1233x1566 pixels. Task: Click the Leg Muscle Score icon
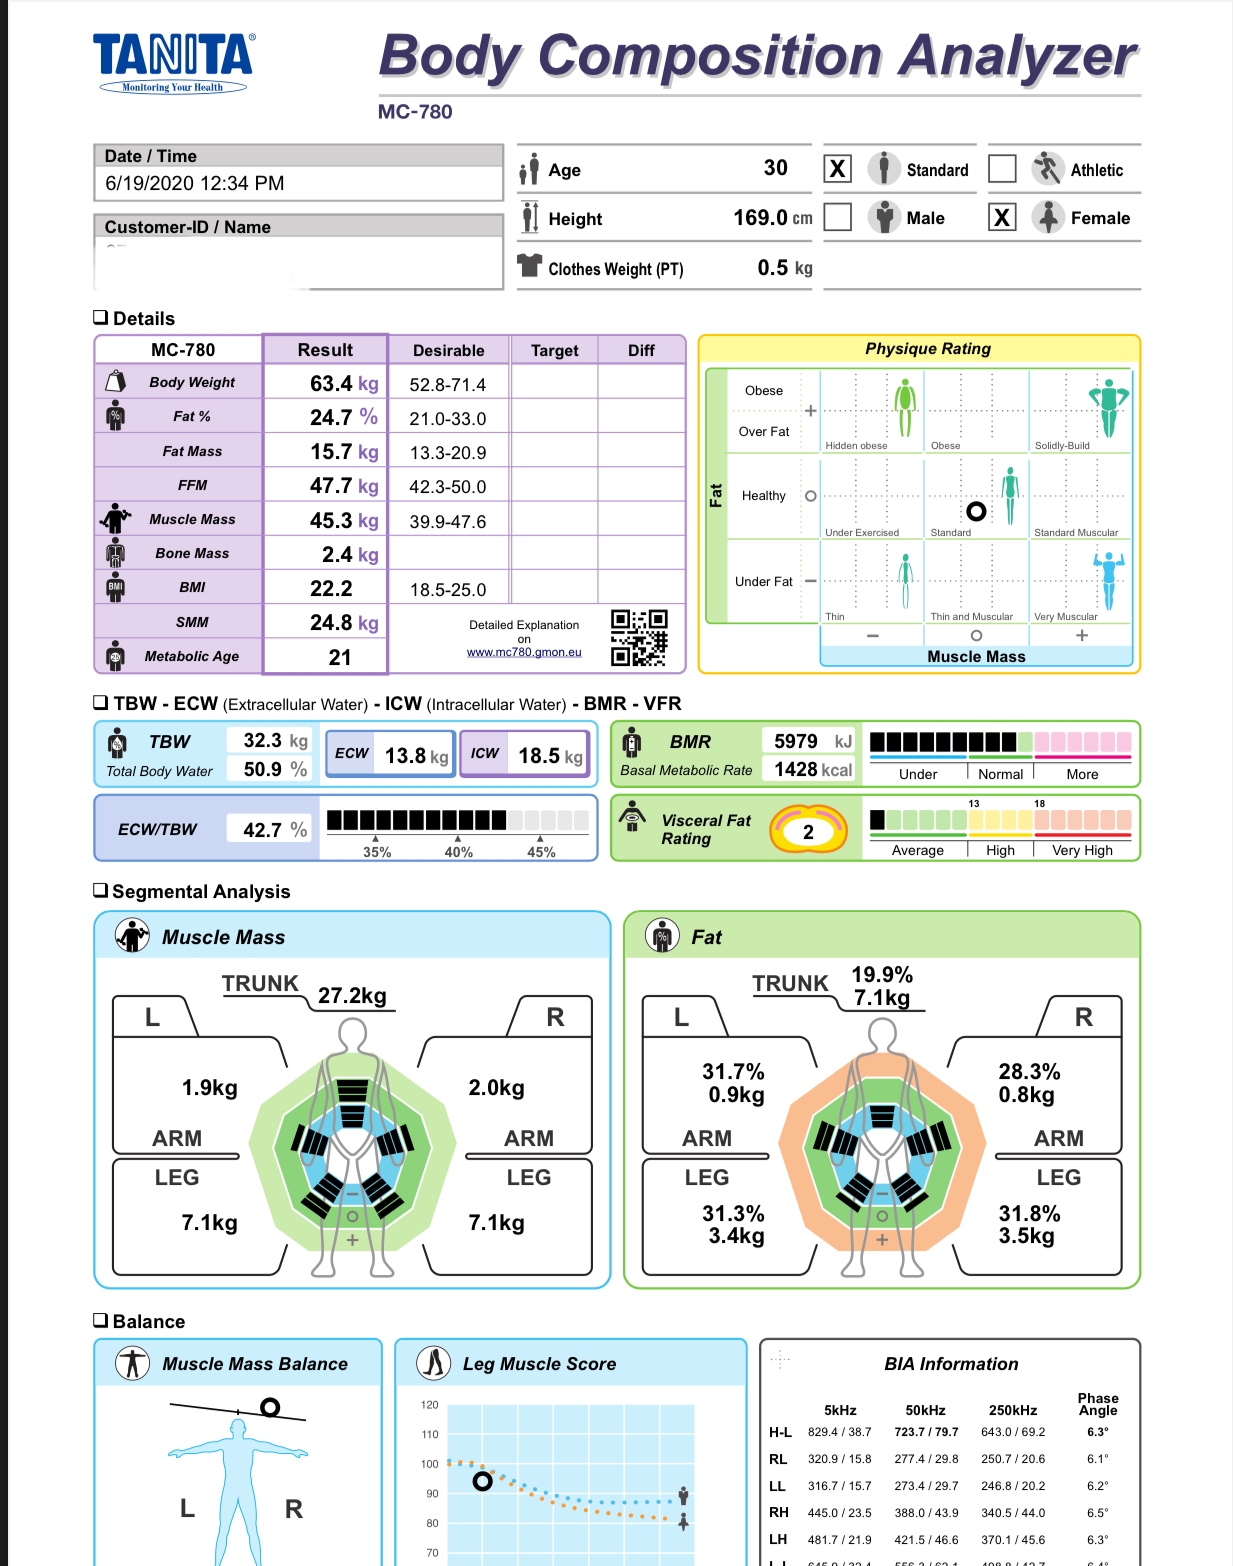point(433,1363)
